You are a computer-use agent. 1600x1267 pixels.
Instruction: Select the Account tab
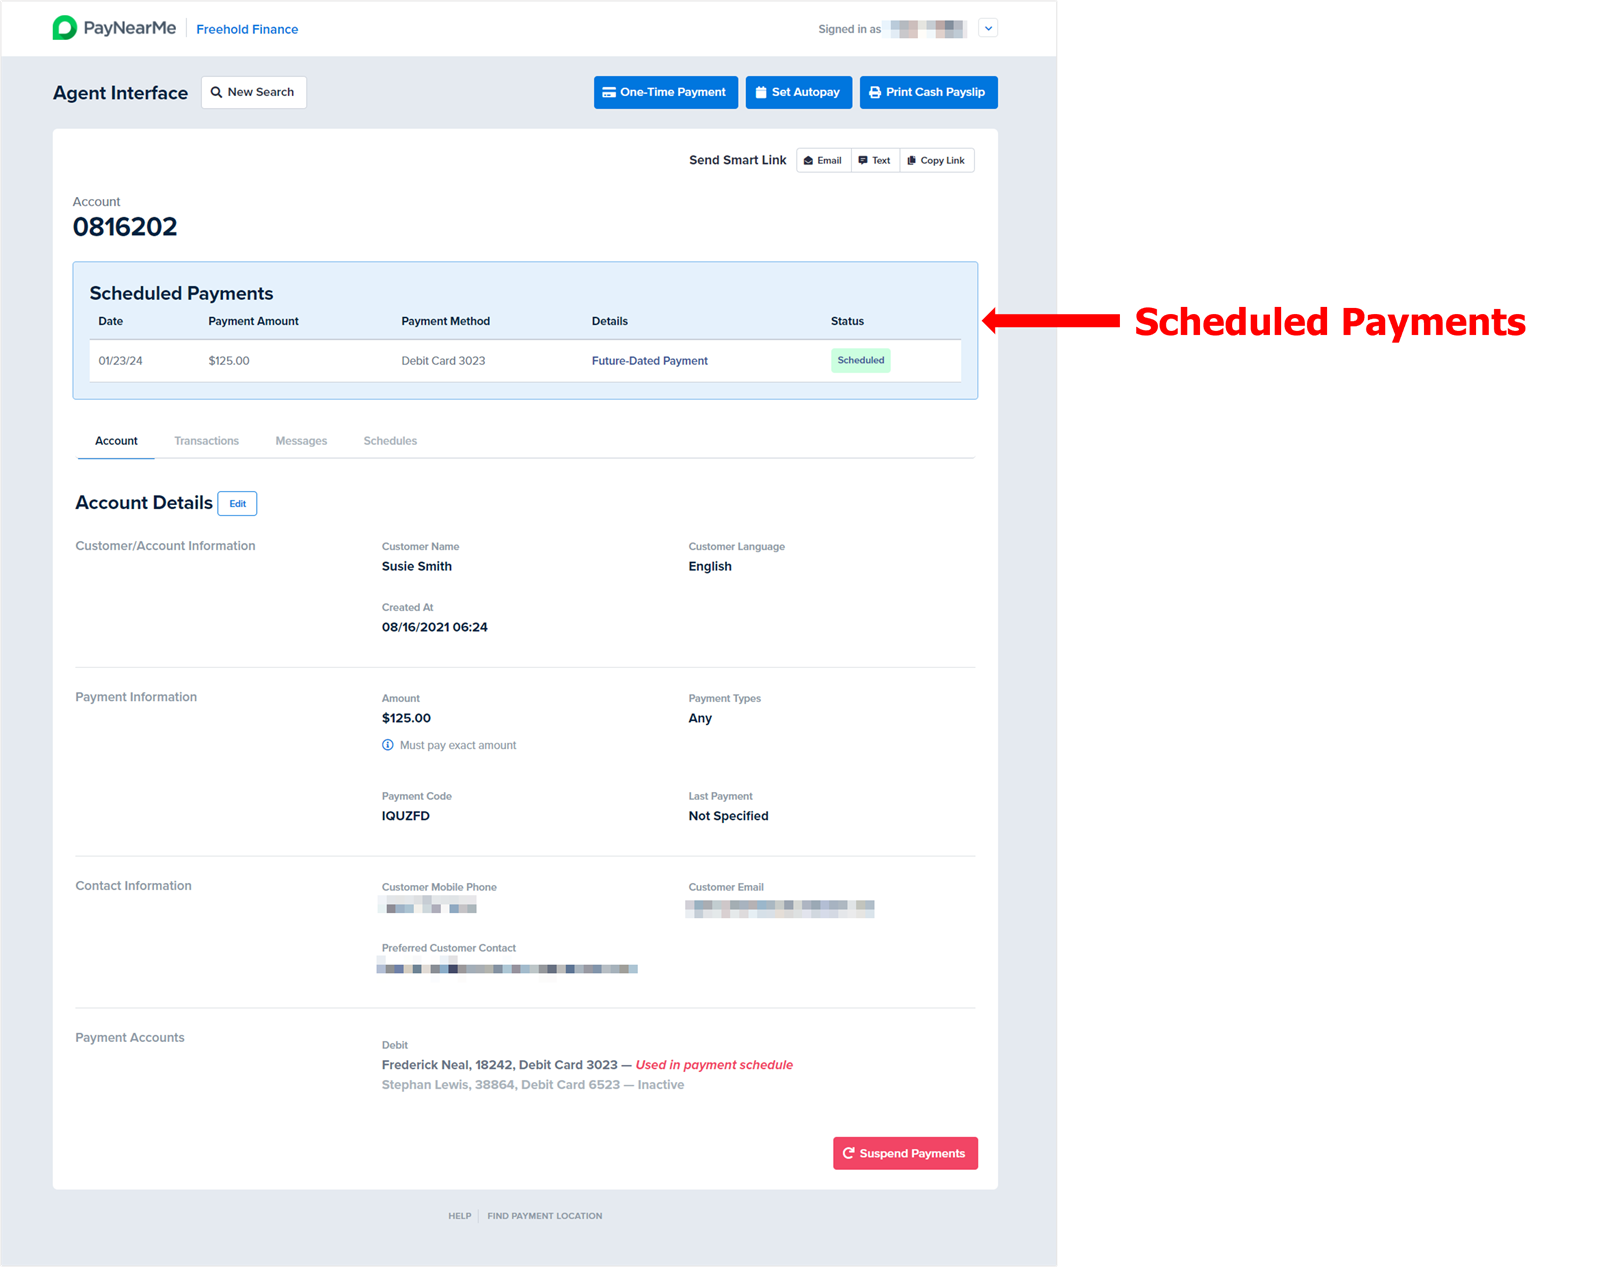pyautogui.click(x=116, y=441)
